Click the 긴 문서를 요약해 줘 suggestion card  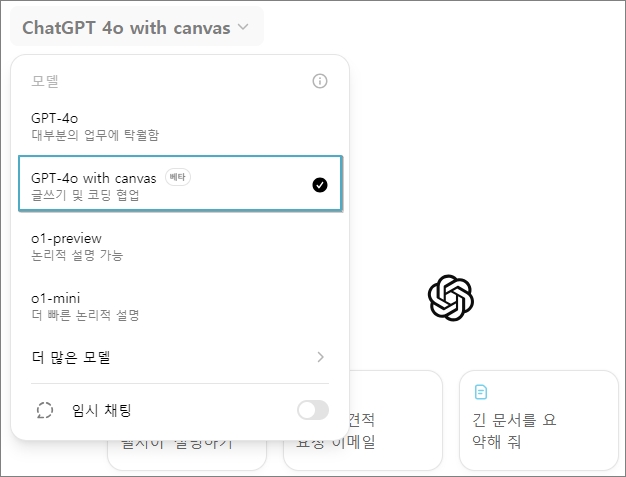click(x=539, y=420)
